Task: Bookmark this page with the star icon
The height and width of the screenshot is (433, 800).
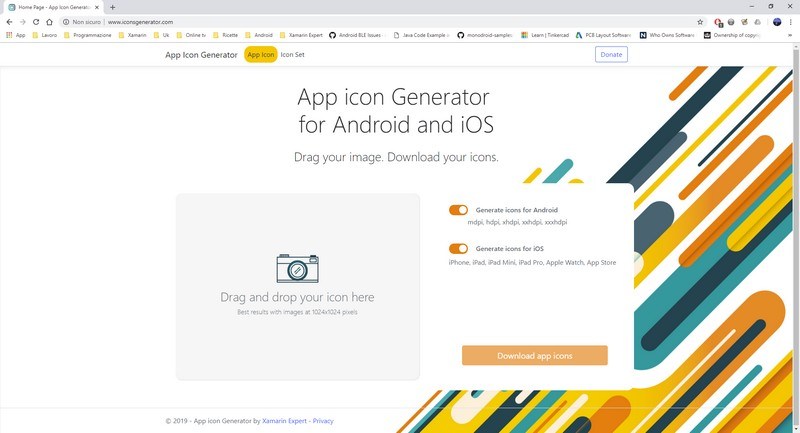Action: [x=700, y=22]
